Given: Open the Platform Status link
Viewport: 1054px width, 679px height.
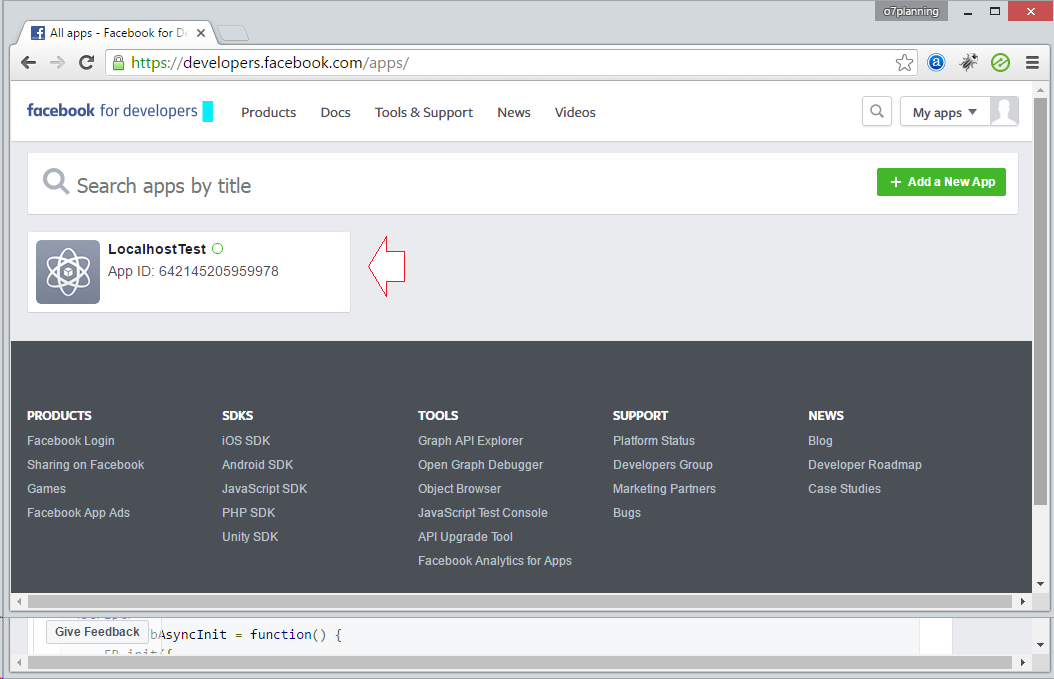Looking at the screenshot, I should point(653,441).
